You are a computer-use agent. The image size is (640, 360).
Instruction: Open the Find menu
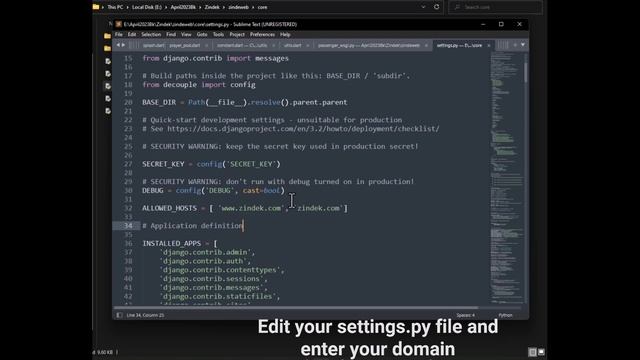171,35
